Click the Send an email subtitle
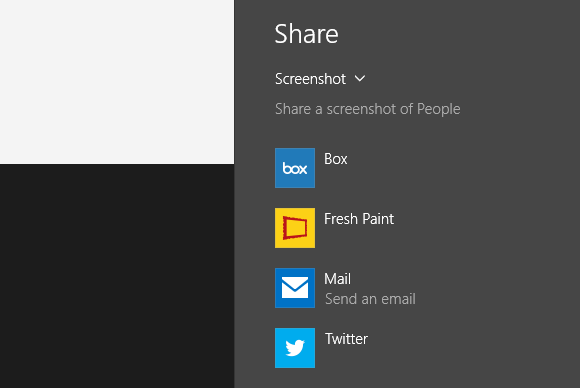The image size is (580, 388). pos(370,299)
